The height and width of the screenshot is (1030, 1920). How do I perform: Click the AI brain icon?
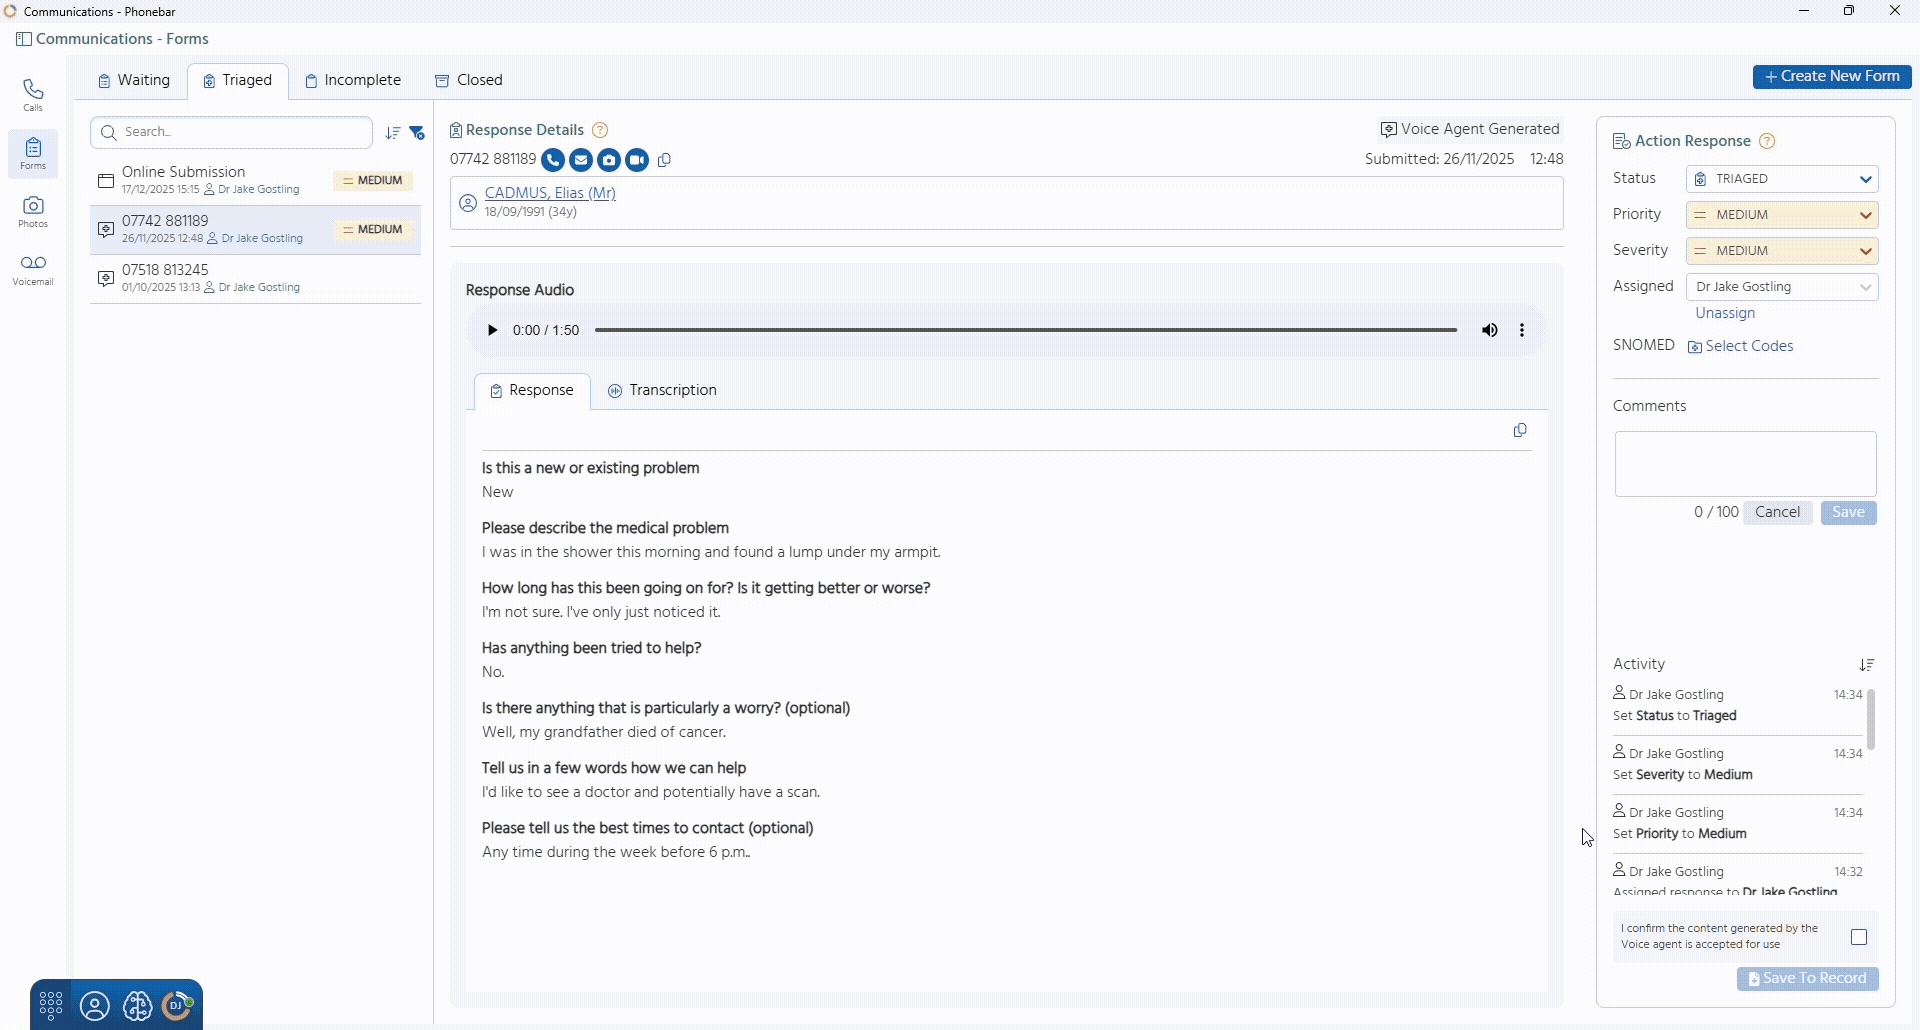pos(137,1005)
